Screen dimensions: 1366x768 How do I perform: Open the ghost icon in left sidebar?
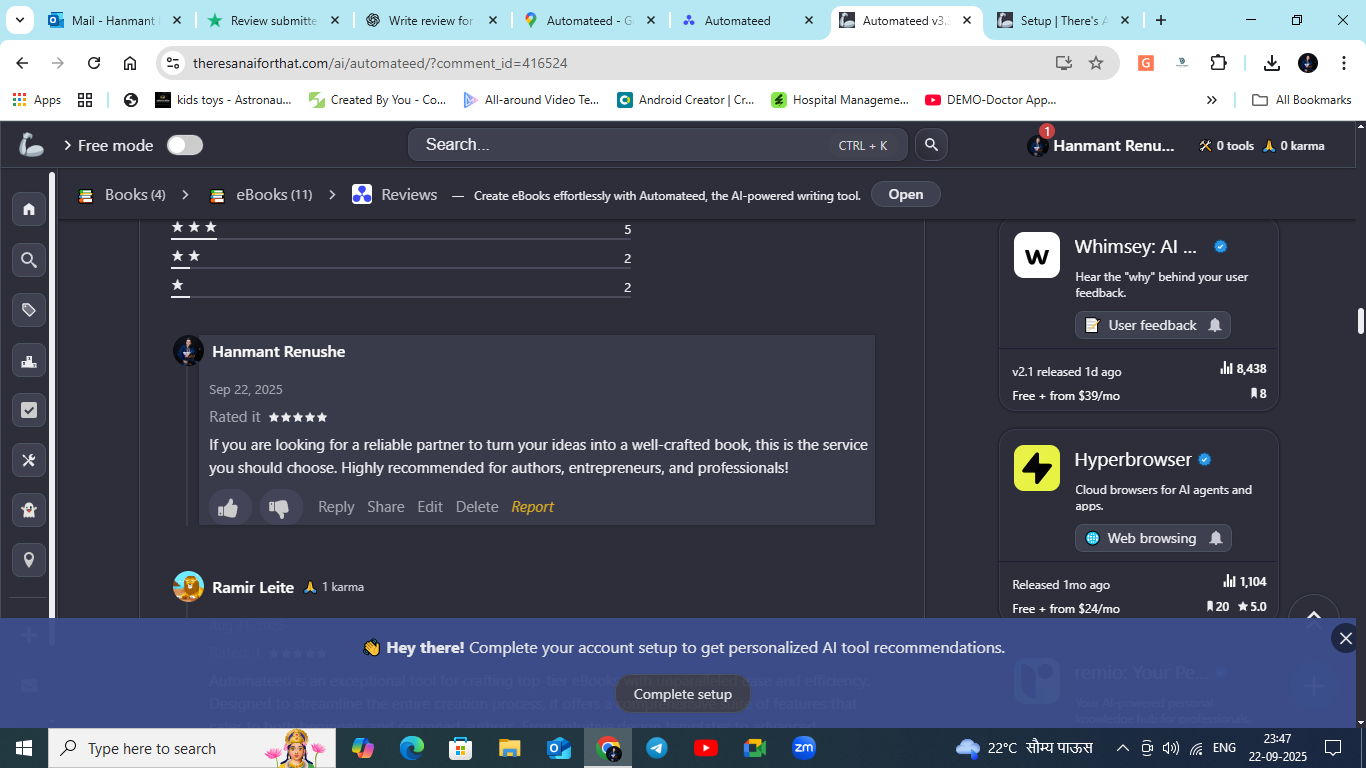[29, 510]
